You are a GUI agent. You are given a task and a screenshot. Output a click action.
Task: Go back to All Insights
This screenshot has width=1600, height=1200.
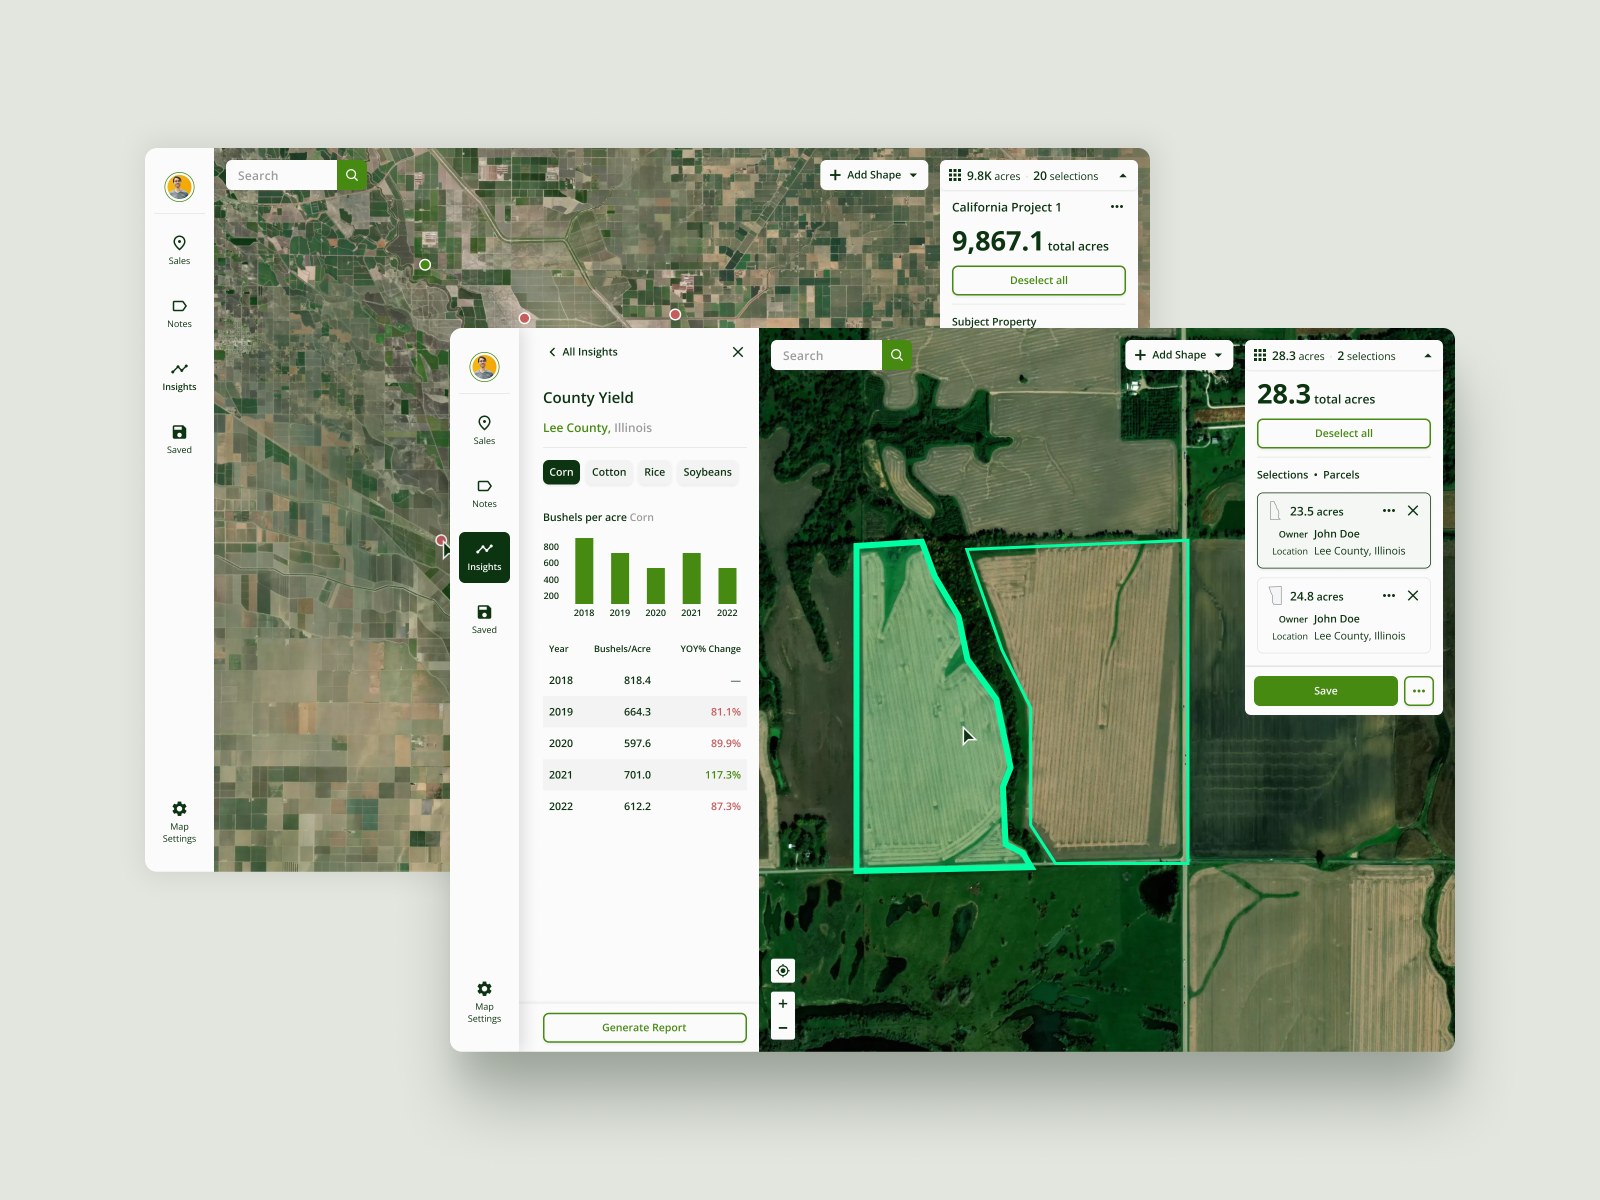coord(583,351)
